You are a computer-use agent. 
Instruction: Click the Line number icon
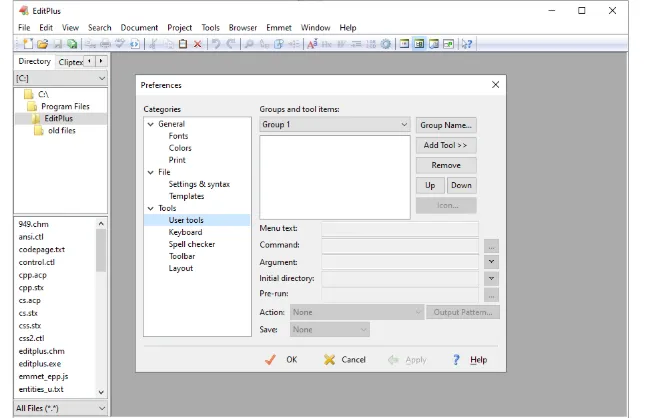[371, 44]
